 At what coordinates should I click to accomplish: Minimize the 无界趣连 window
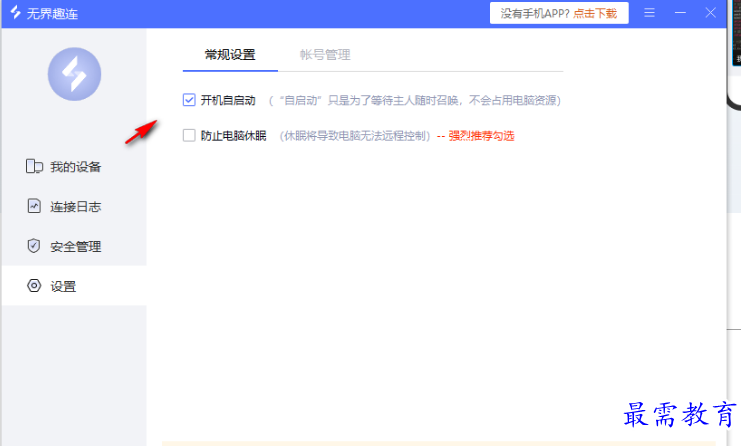click(x=680, y=13)
